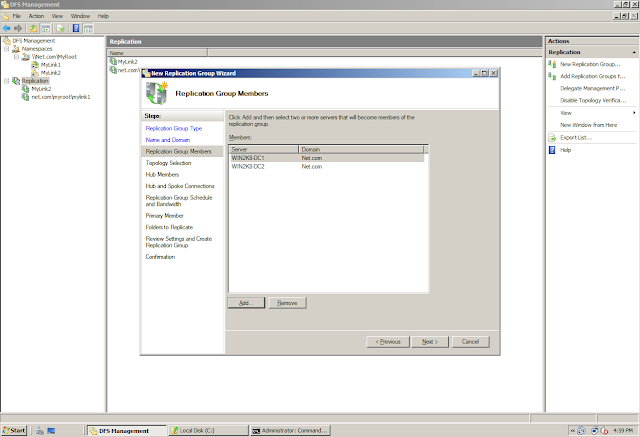Open the File menu
Viewport: 640px width, 437px height.
tap(17, 16)
